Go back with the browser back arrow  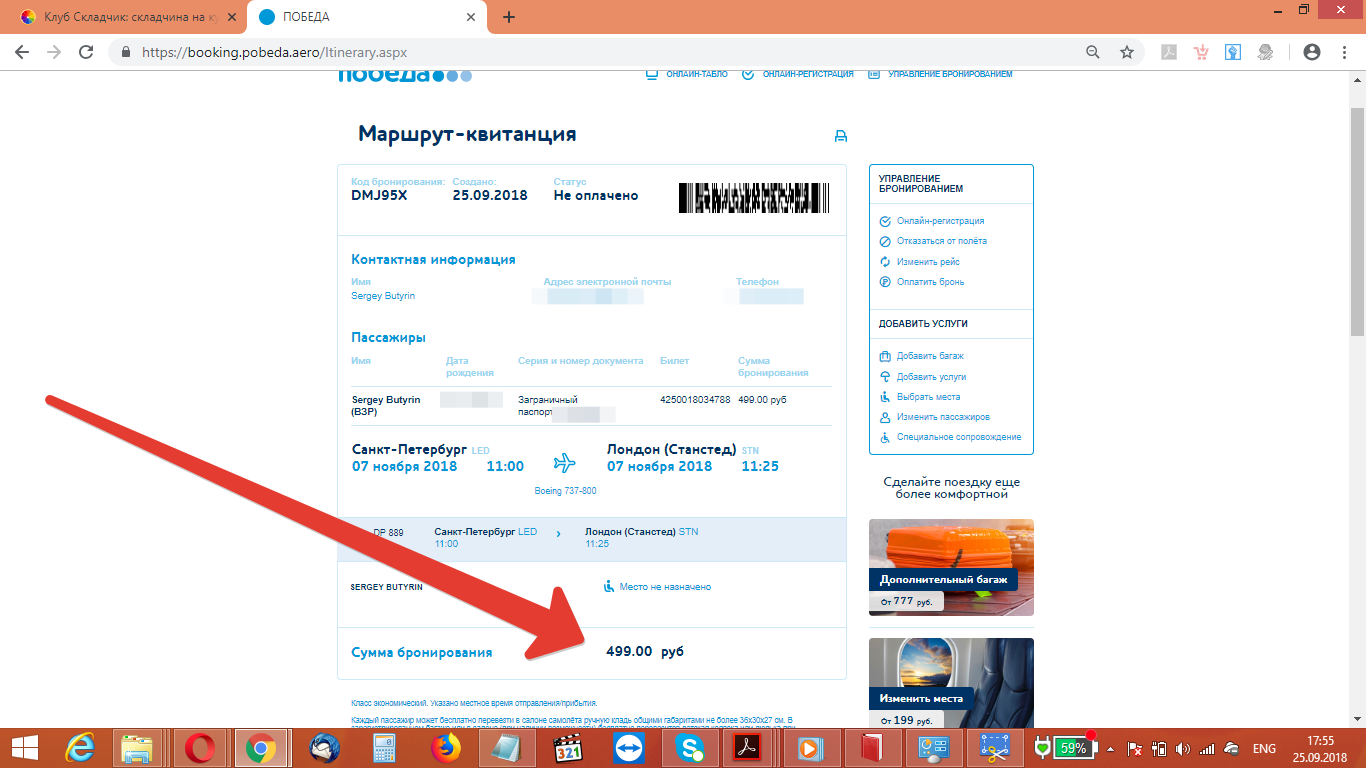[x=22, y=52]
